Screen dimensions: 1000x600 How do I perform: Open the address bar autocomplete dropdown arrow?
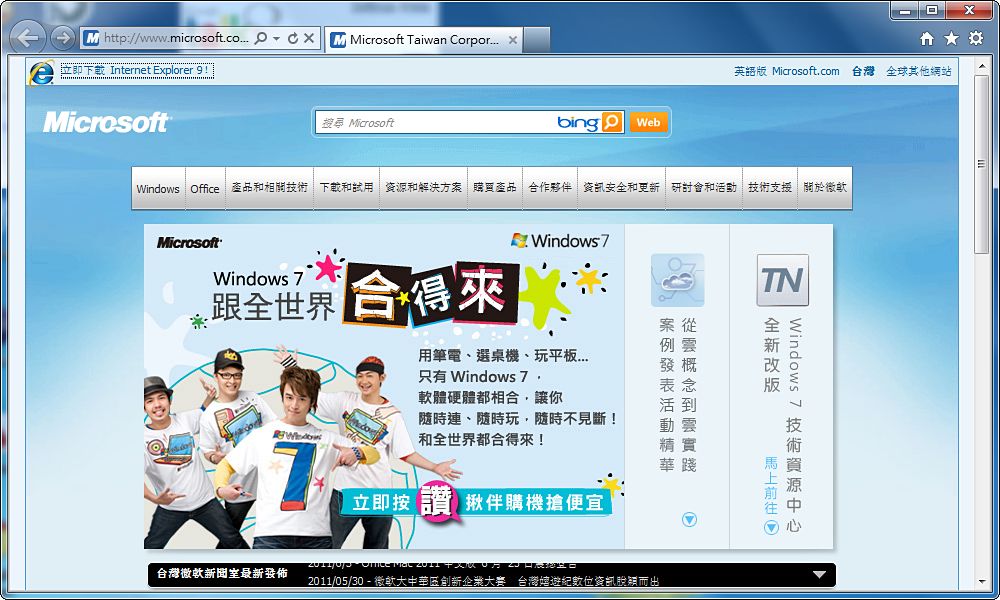coord(276,38)
